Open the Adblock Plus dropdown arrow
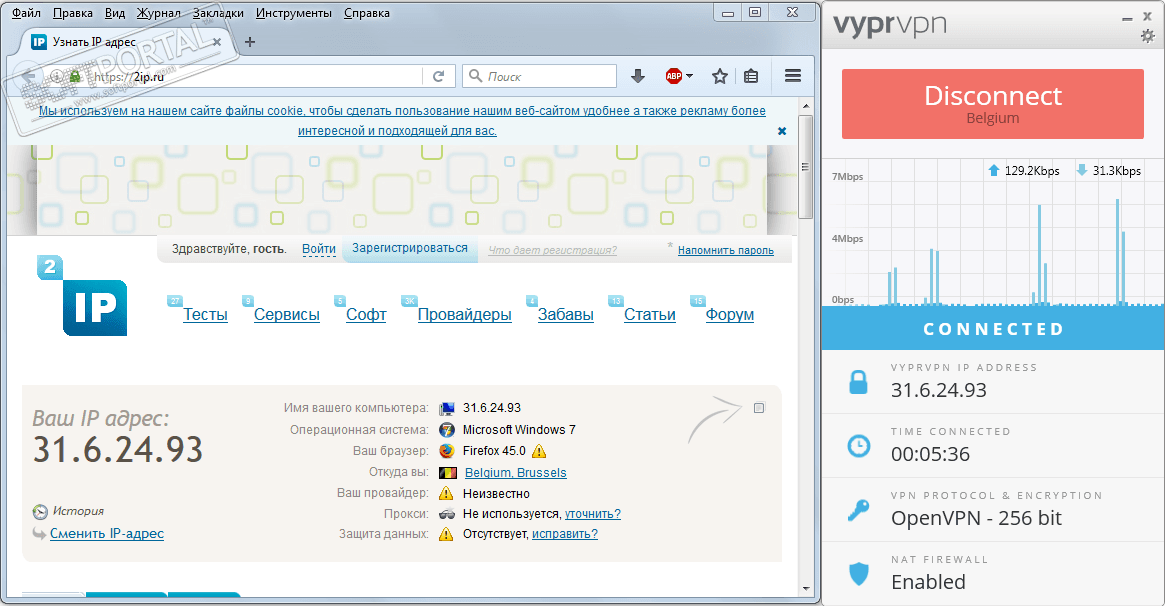 pyautogui.click(x=689, y=76)
